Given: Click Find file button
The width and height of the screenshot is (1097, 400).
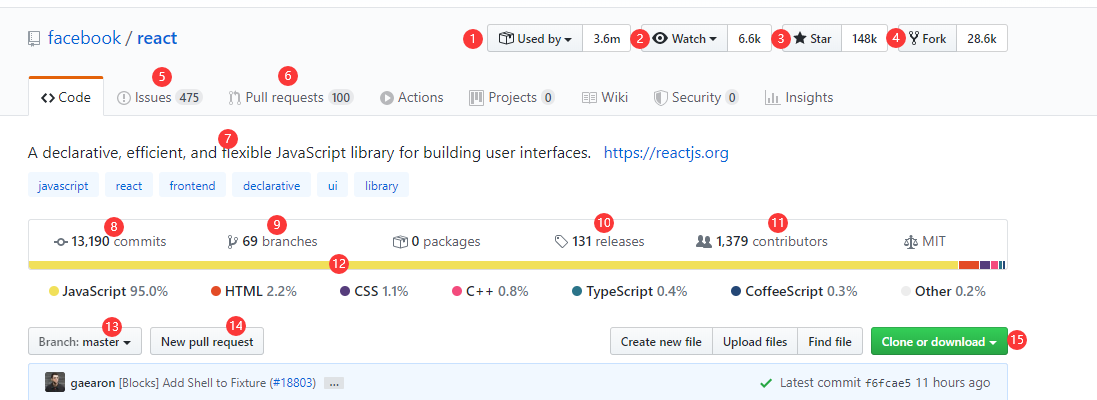Looking at the screenshot, I should [x=830, y=342].
